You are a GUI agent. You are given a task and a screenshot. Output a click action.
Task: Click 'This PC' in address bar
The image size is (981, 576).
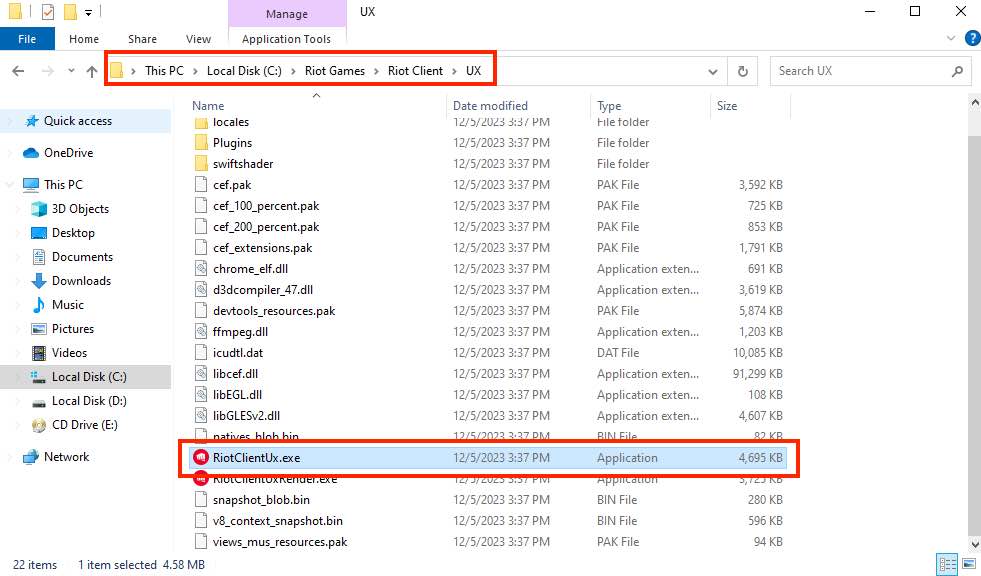(x=165, y=71)
